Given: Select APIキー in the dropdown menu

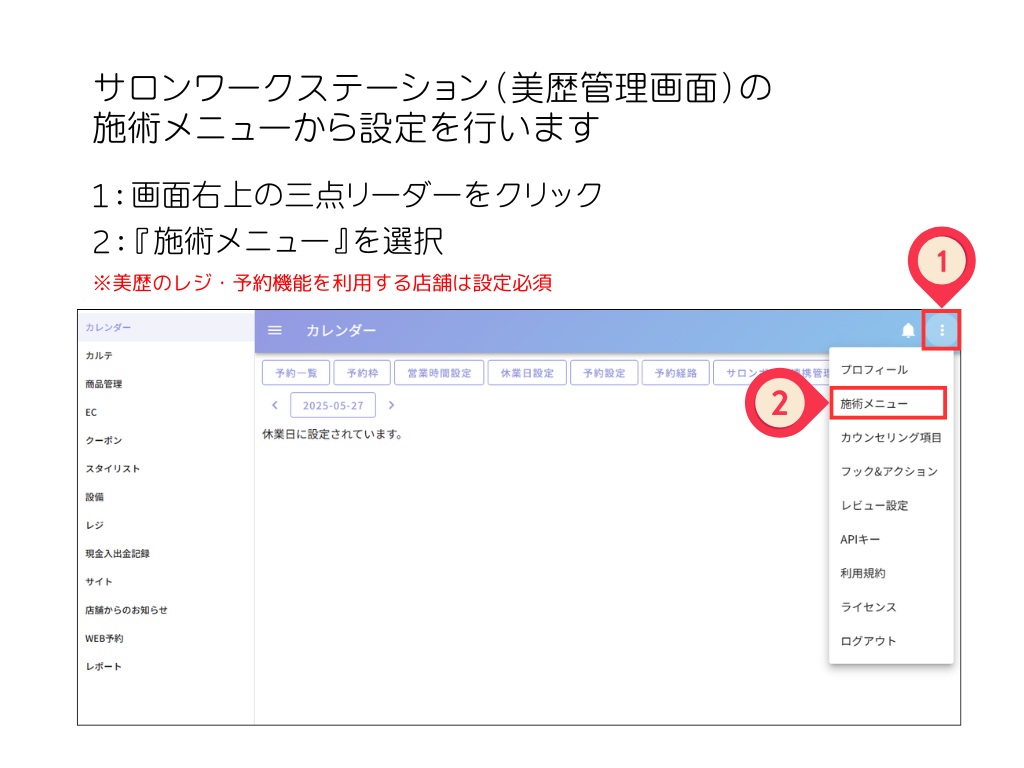Looking at the screenshot, I should [891, 539].
